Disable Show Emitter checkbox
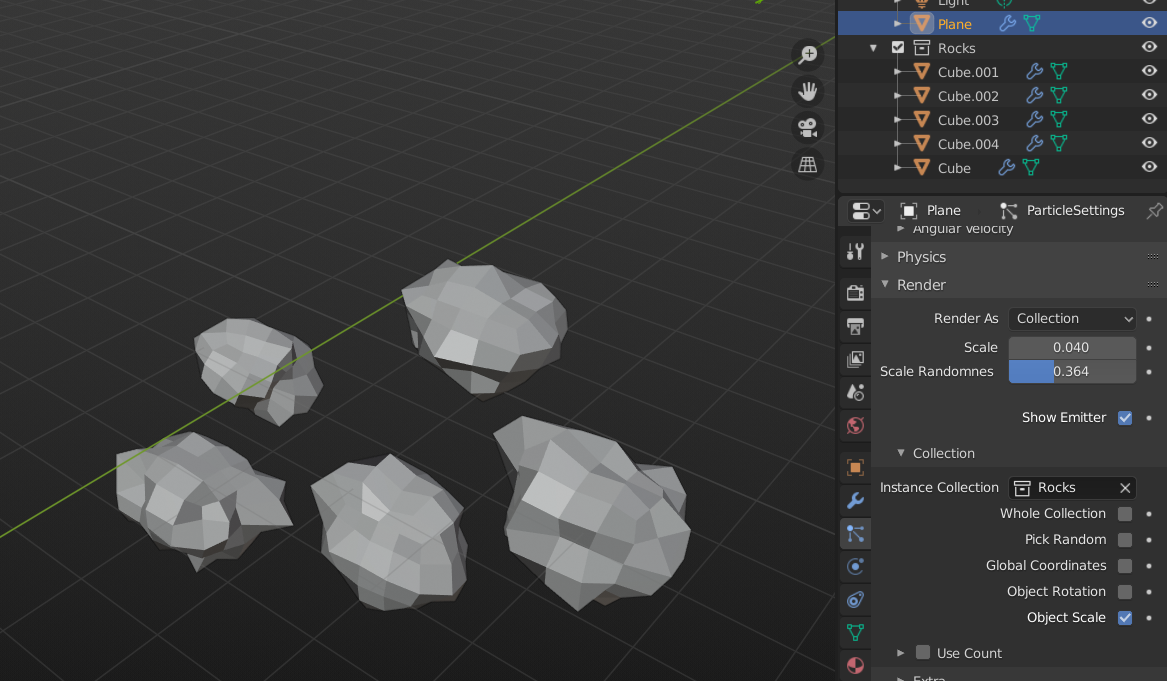 pyautogui.click(x=1125, y=418)
